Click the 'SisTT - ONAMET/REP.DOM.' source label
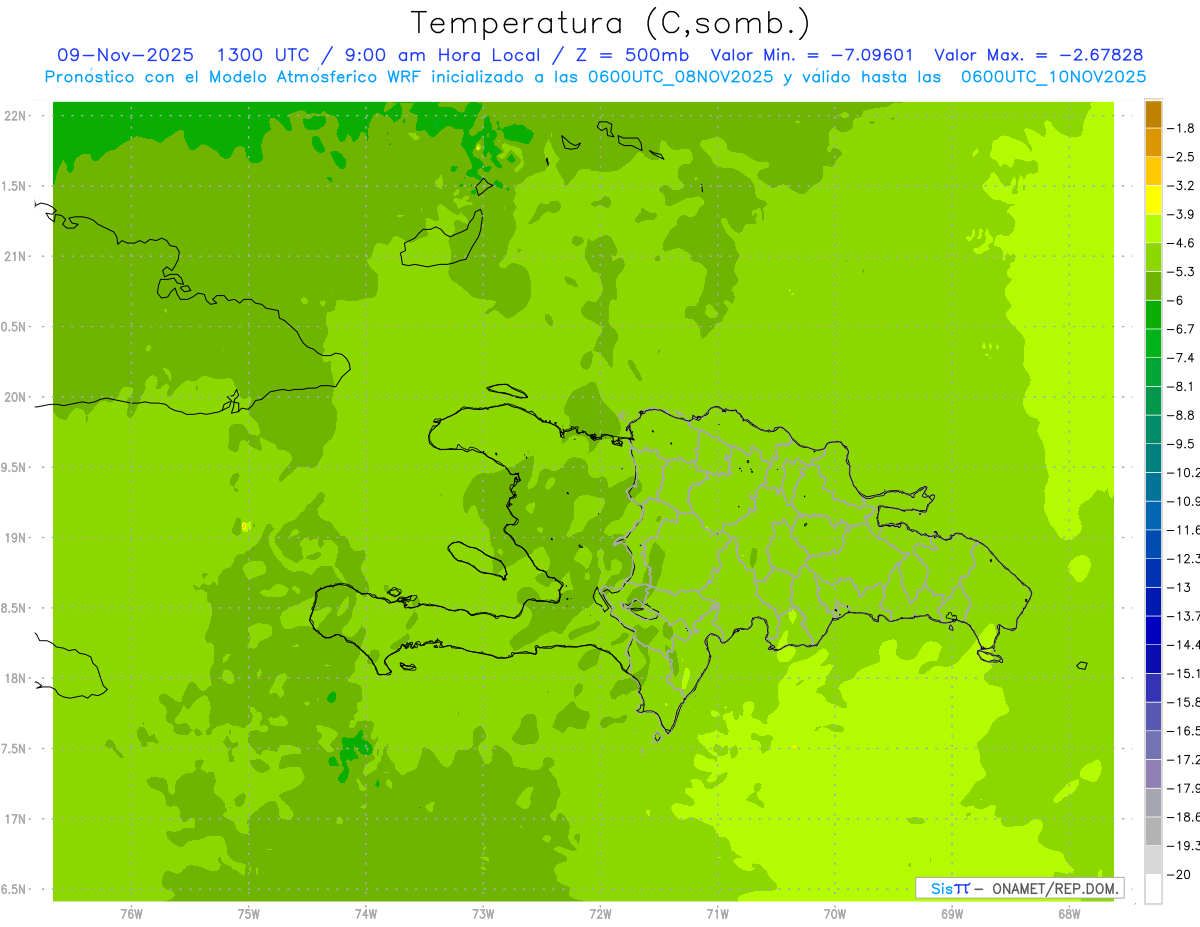1200x927 pixels. tap(1019, 888)
